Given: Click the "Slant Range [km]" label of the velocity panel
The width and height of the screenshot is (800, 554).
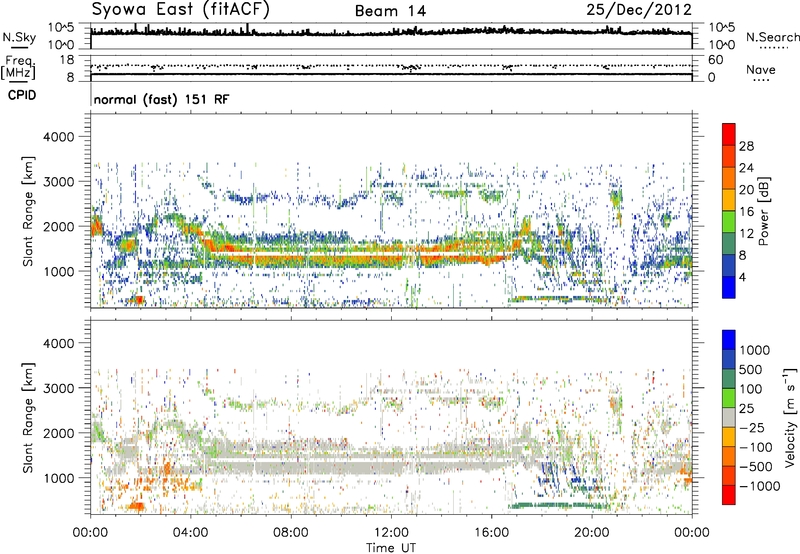Looking at the screenshot, I should click(28, 418).
